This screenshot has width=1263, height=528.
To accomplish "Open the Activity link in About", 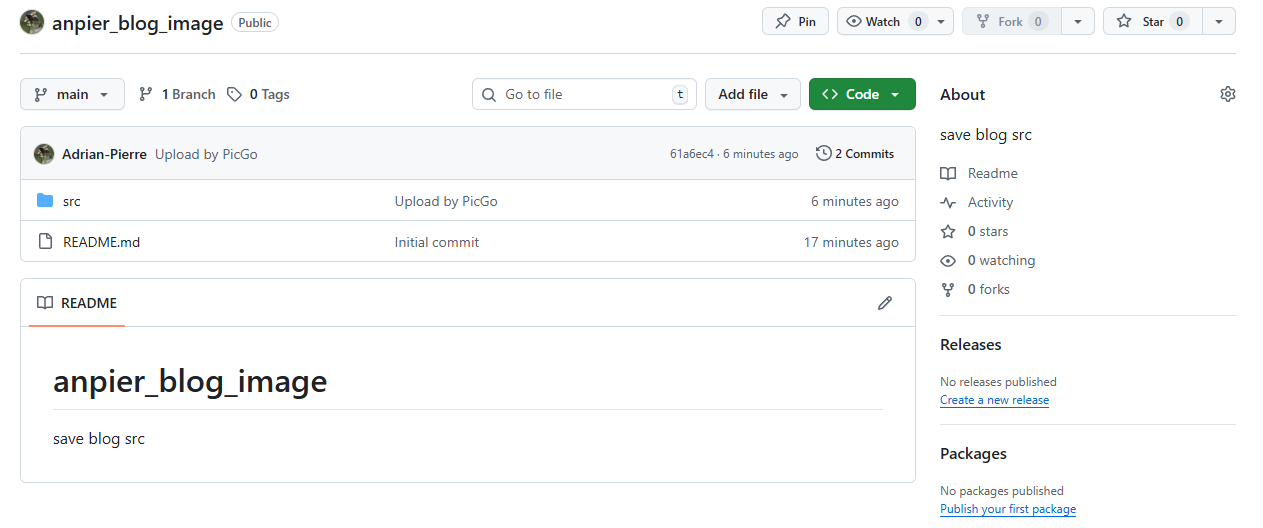I will (977, 202).
